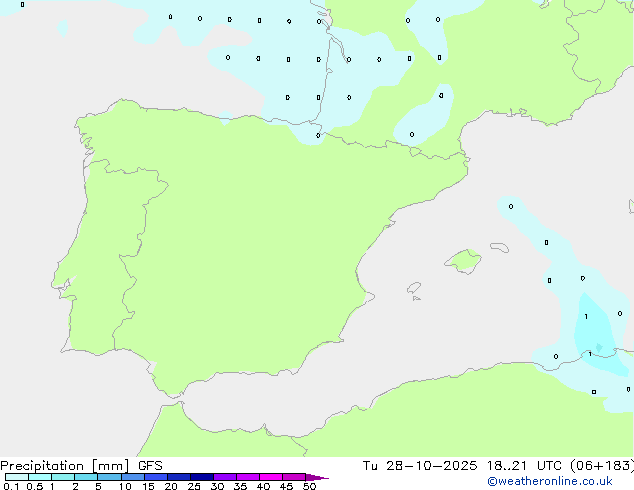Click the '35' legend scale label
Screen dimensions: 634x490
click(x=240, y=486)
